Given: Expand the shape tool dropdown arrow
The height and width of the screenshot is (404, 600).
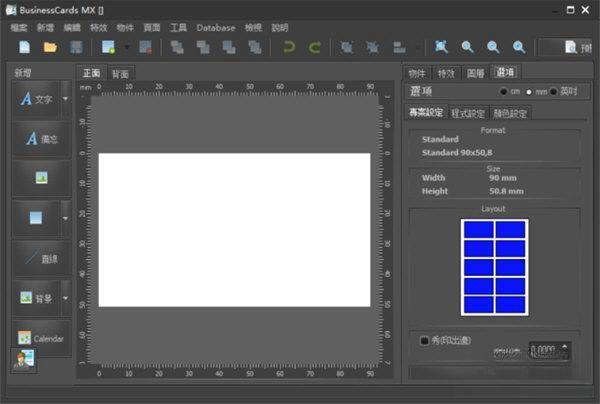Looking at the screenshot, I should click(x=65, y=217).
